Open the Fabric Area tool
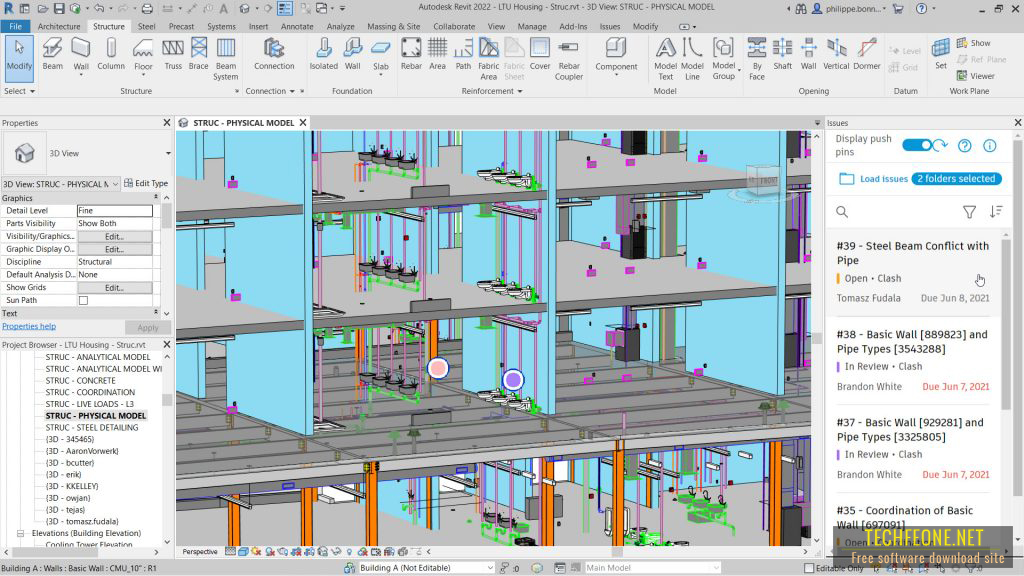The width and height of the screenshot is (1024, 576). tap(488, 59)
